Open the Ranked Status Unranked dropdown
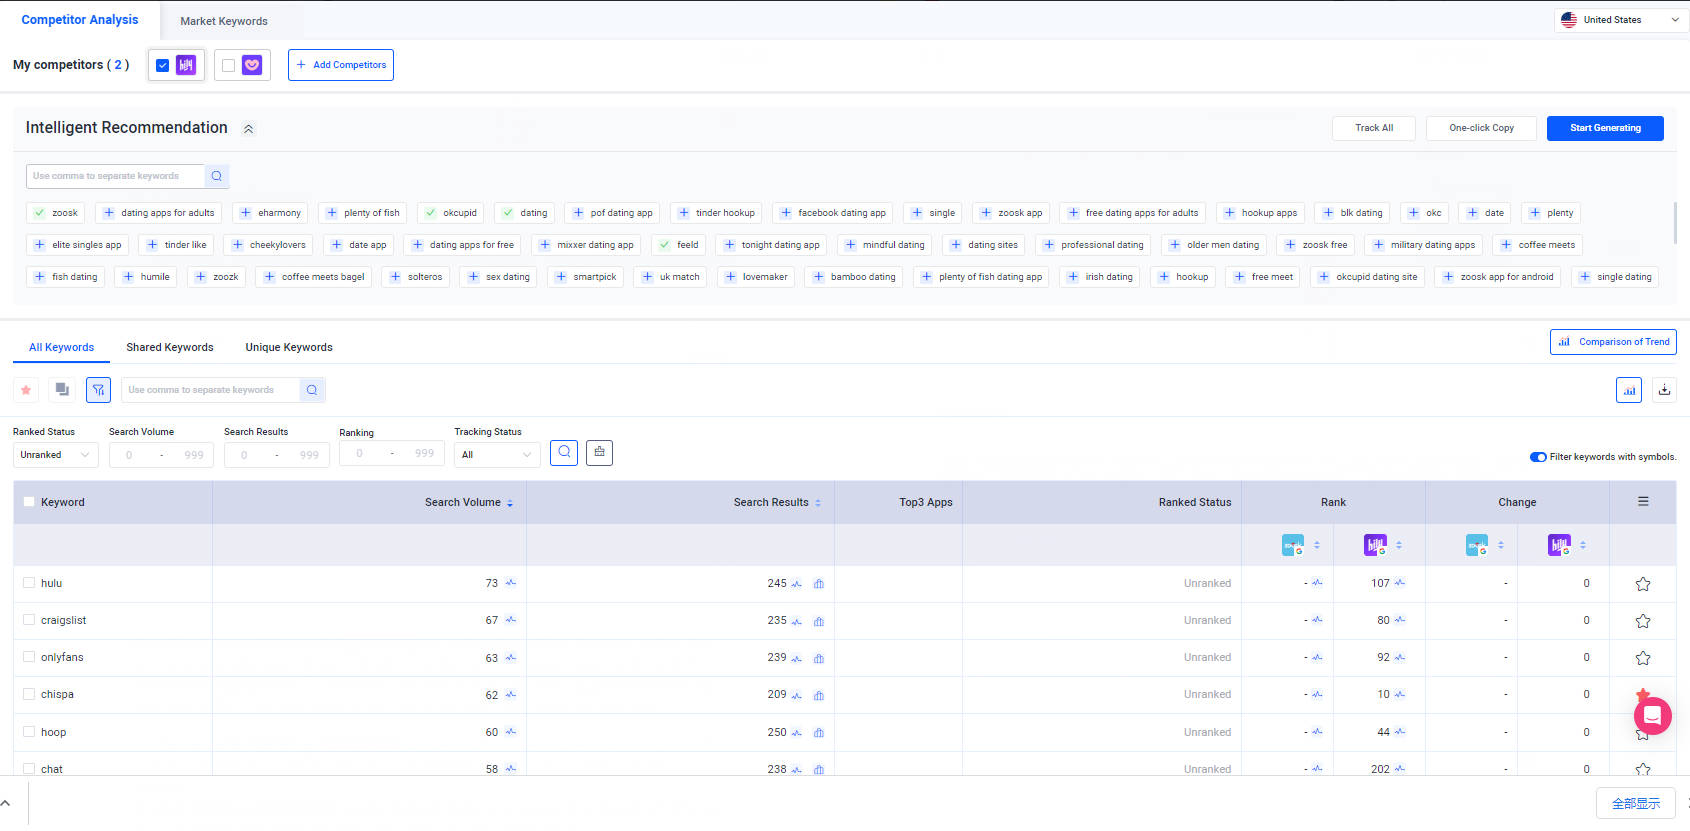Viewport: 1690px width, 831px height. (x=56, y=455)
